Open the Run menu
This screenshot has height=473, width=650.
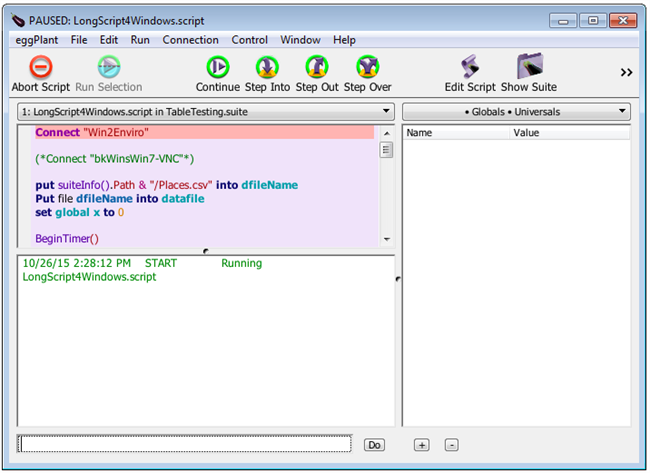(x=140, y=40)
